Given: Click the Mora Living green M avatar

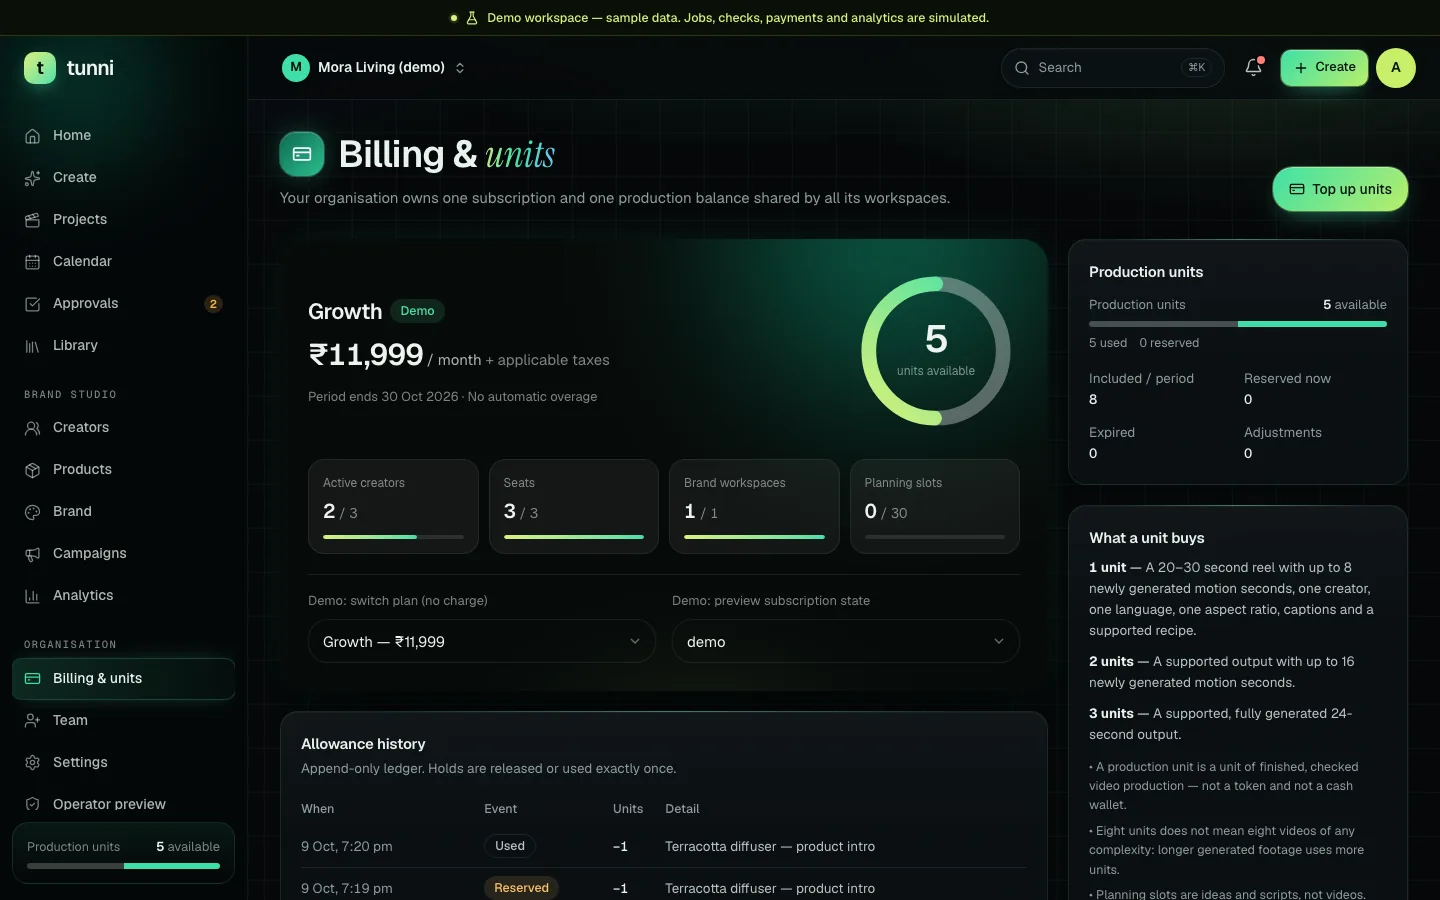Looking at the screenshot, I should tap(296, 68).
